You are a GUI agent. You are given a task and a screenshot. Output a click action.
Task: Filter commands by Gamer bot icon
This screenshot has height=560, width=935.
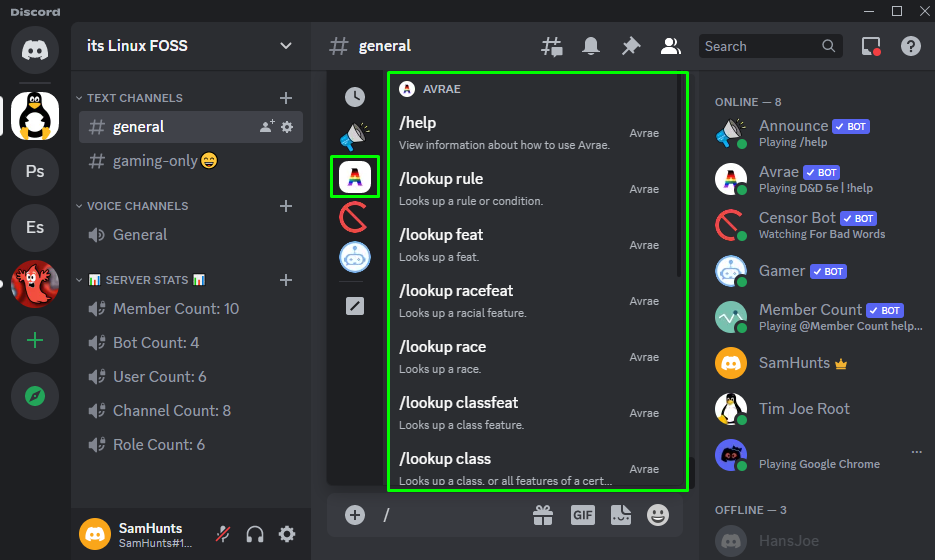point(355,257)
